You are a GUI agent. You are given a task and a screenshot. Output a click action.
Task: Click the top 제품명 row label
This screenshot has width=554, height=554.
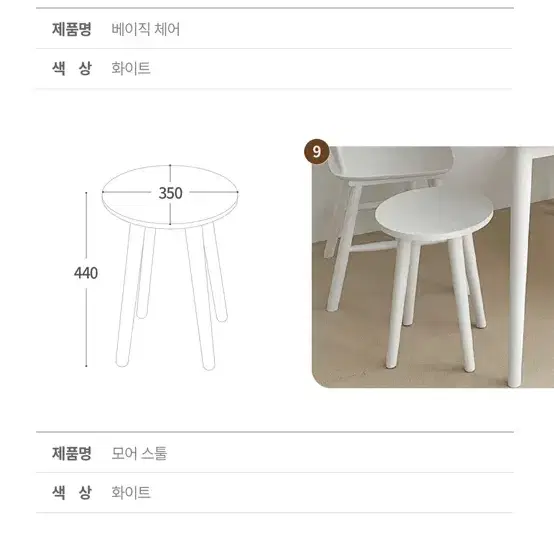(x=72, y=29)
